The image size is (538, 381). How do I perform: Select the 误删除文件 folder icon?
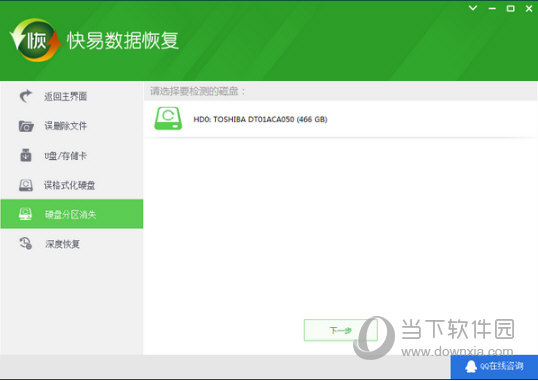pyautogui.click(x=26, y=126)
